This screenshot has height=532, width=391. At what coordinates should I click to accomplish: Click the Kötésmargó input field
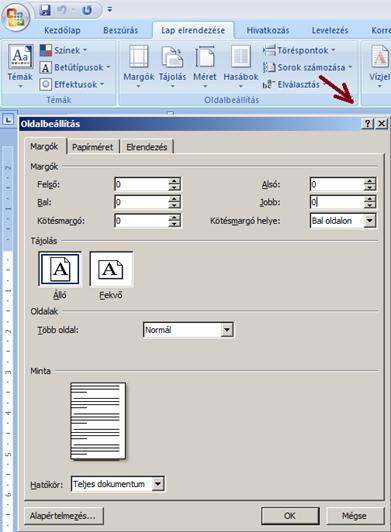[x=142, y=221]
